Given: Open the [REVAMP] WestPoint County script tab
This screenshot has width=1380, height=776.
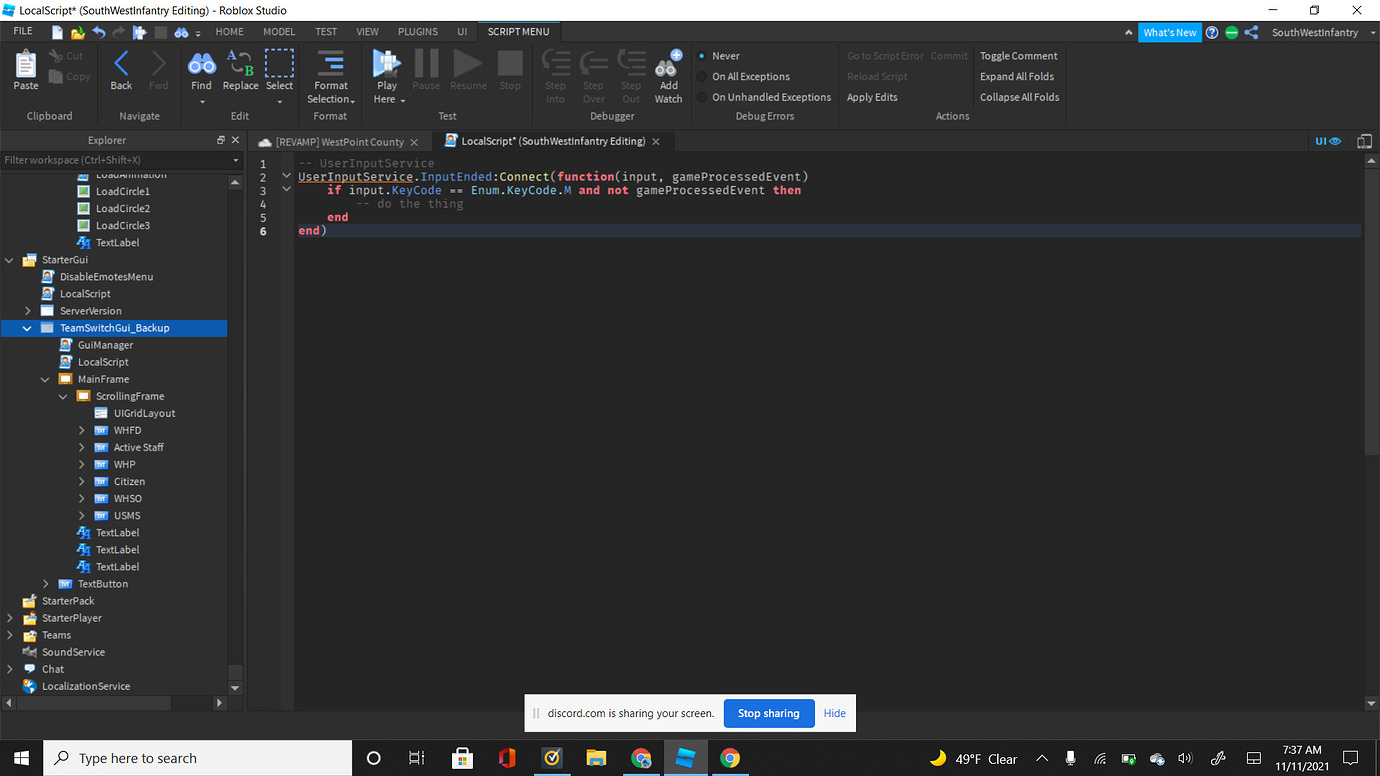Looking at the screenshot, I should [x=340, y=141].
